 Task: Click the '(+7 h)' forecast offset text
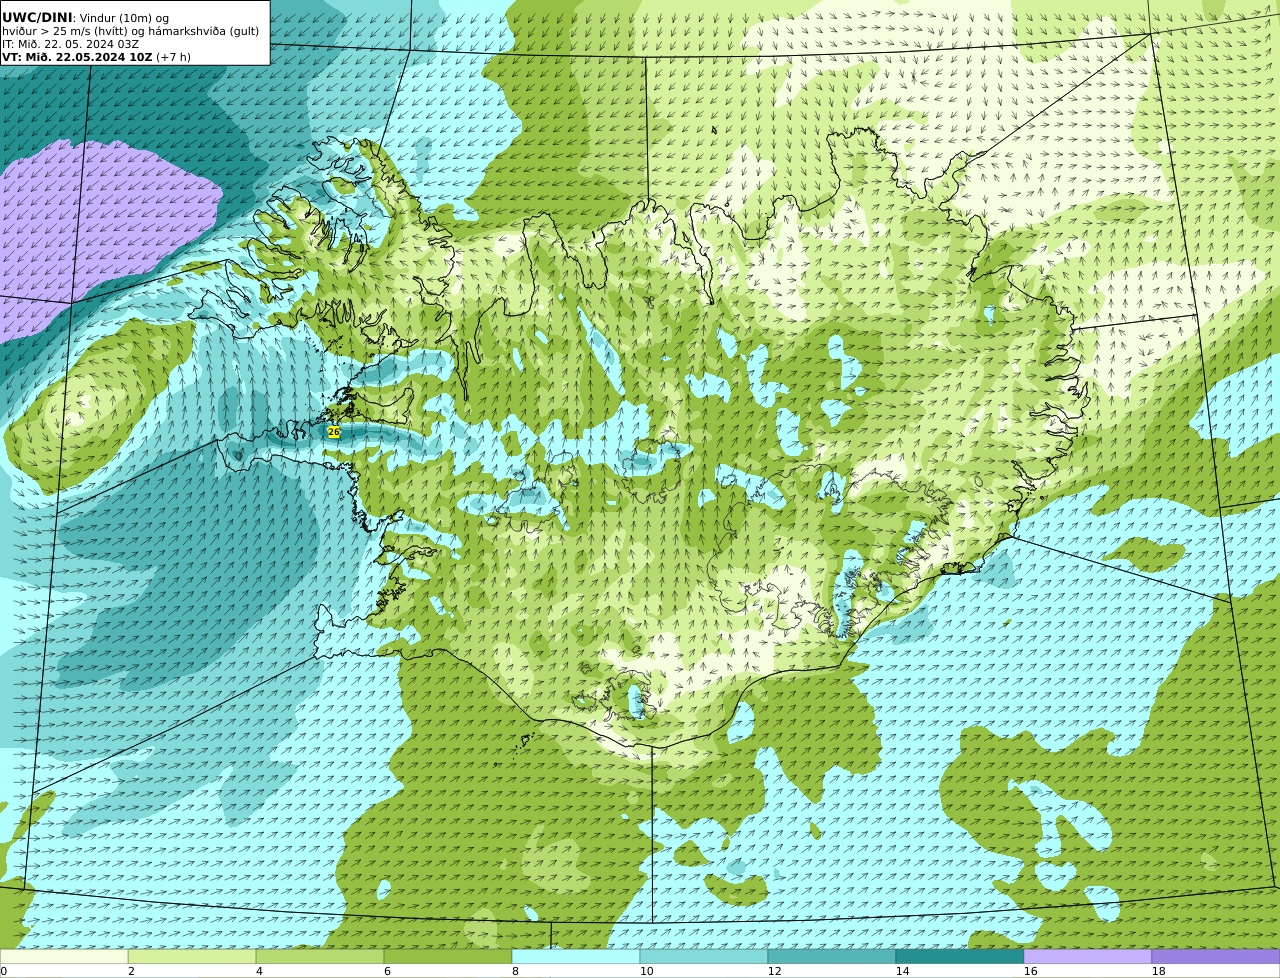point(173,57)
